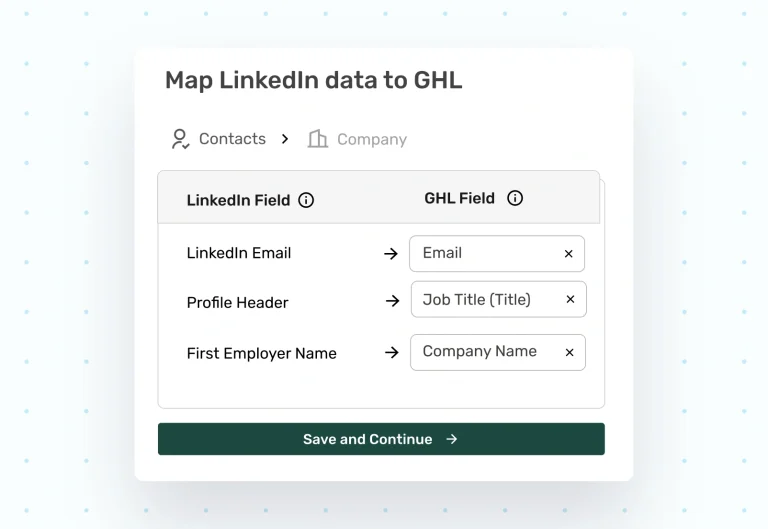Click arrow next to LinkedIn Email
The height and width of the screenshot is (529, 768).
click(x=391, y=254)
